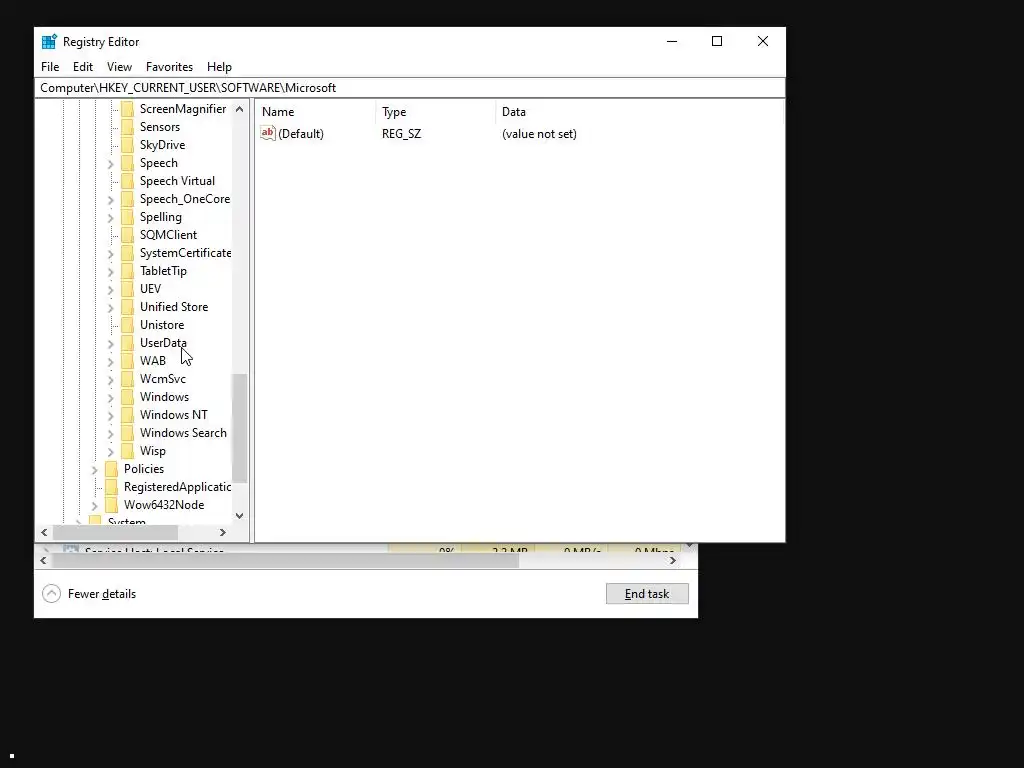This screenshot has width=1024, height=768.
Task: Open the File menu
Action: tap(50, 67)
